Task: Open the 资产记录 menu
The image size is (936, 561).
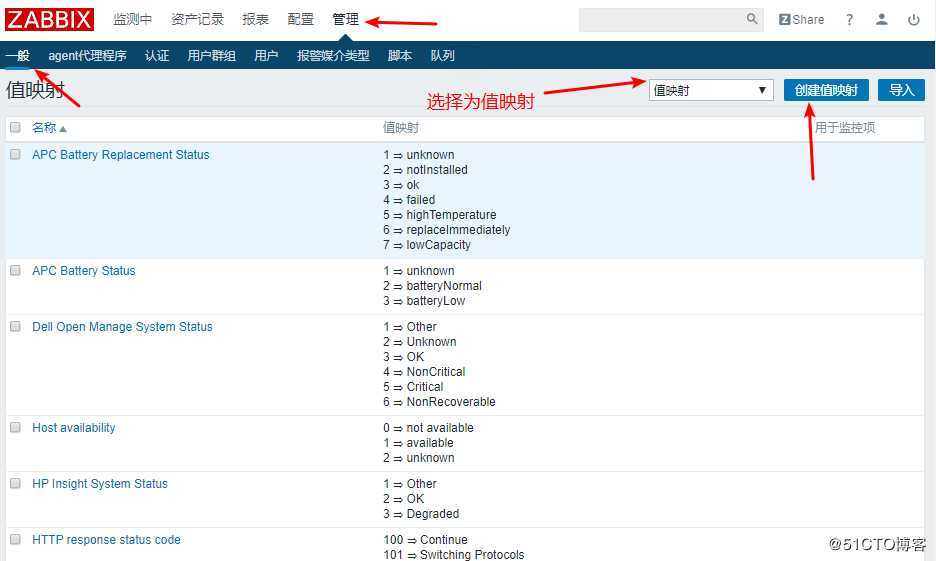Action: tap(197, 20)
